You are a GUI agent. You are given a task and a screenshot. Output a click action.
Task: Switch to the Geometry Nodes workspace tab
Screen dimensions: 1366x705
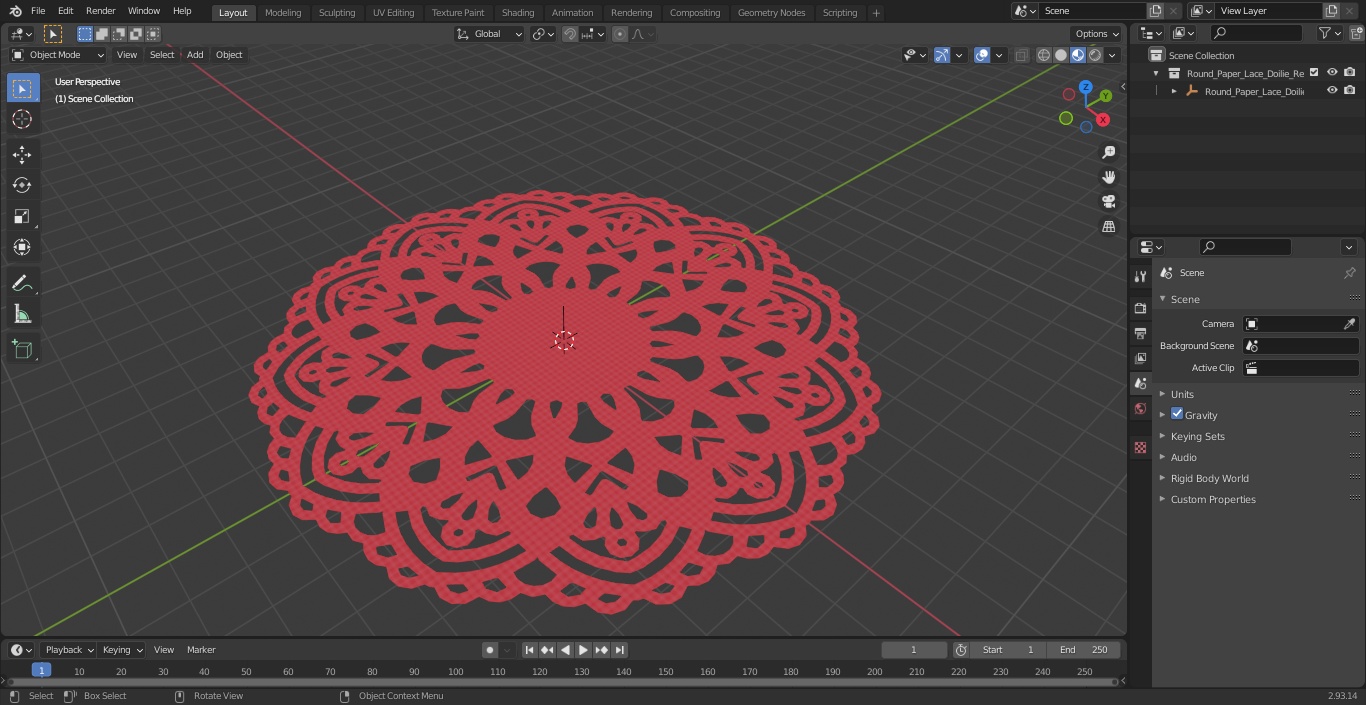(771, 12)
